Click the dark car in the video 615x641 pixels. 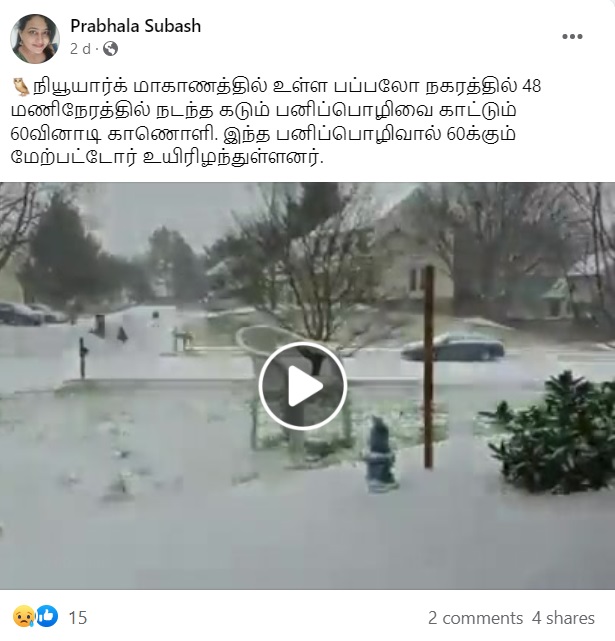(x=453, y=347)
